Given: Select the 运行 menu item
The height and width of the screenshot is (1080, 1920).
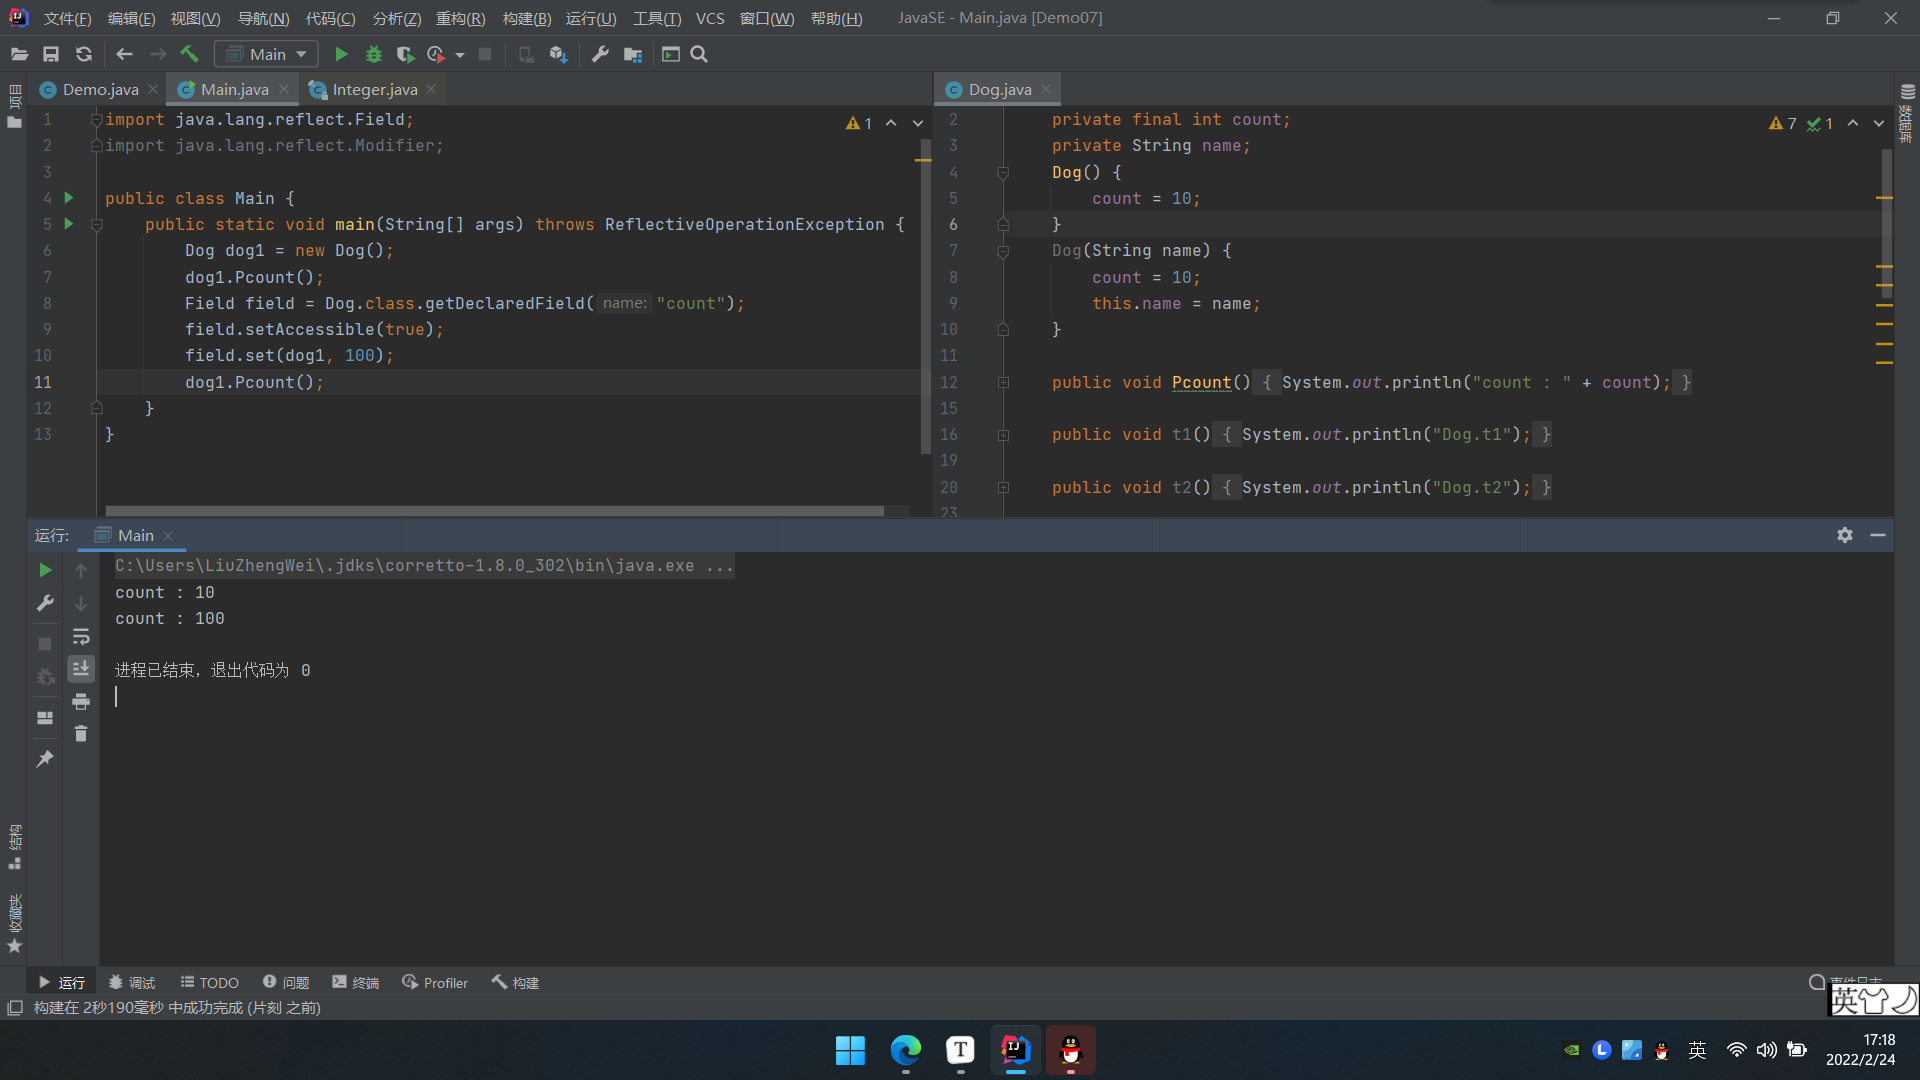Looking at the screenshot, I should (x=589, y=17).
